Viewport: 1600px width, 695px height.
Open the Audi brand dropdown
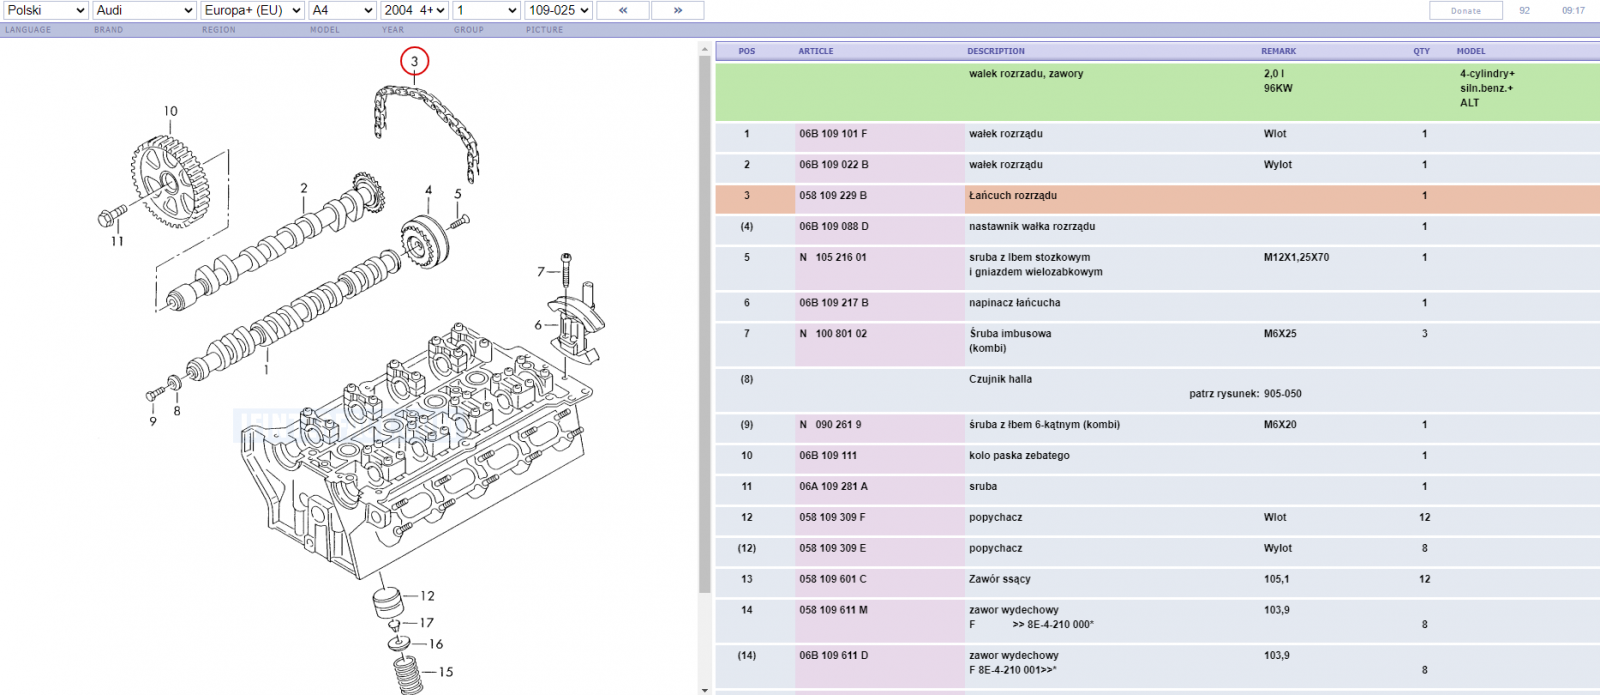pyautogui.click(x=144, y=10)
